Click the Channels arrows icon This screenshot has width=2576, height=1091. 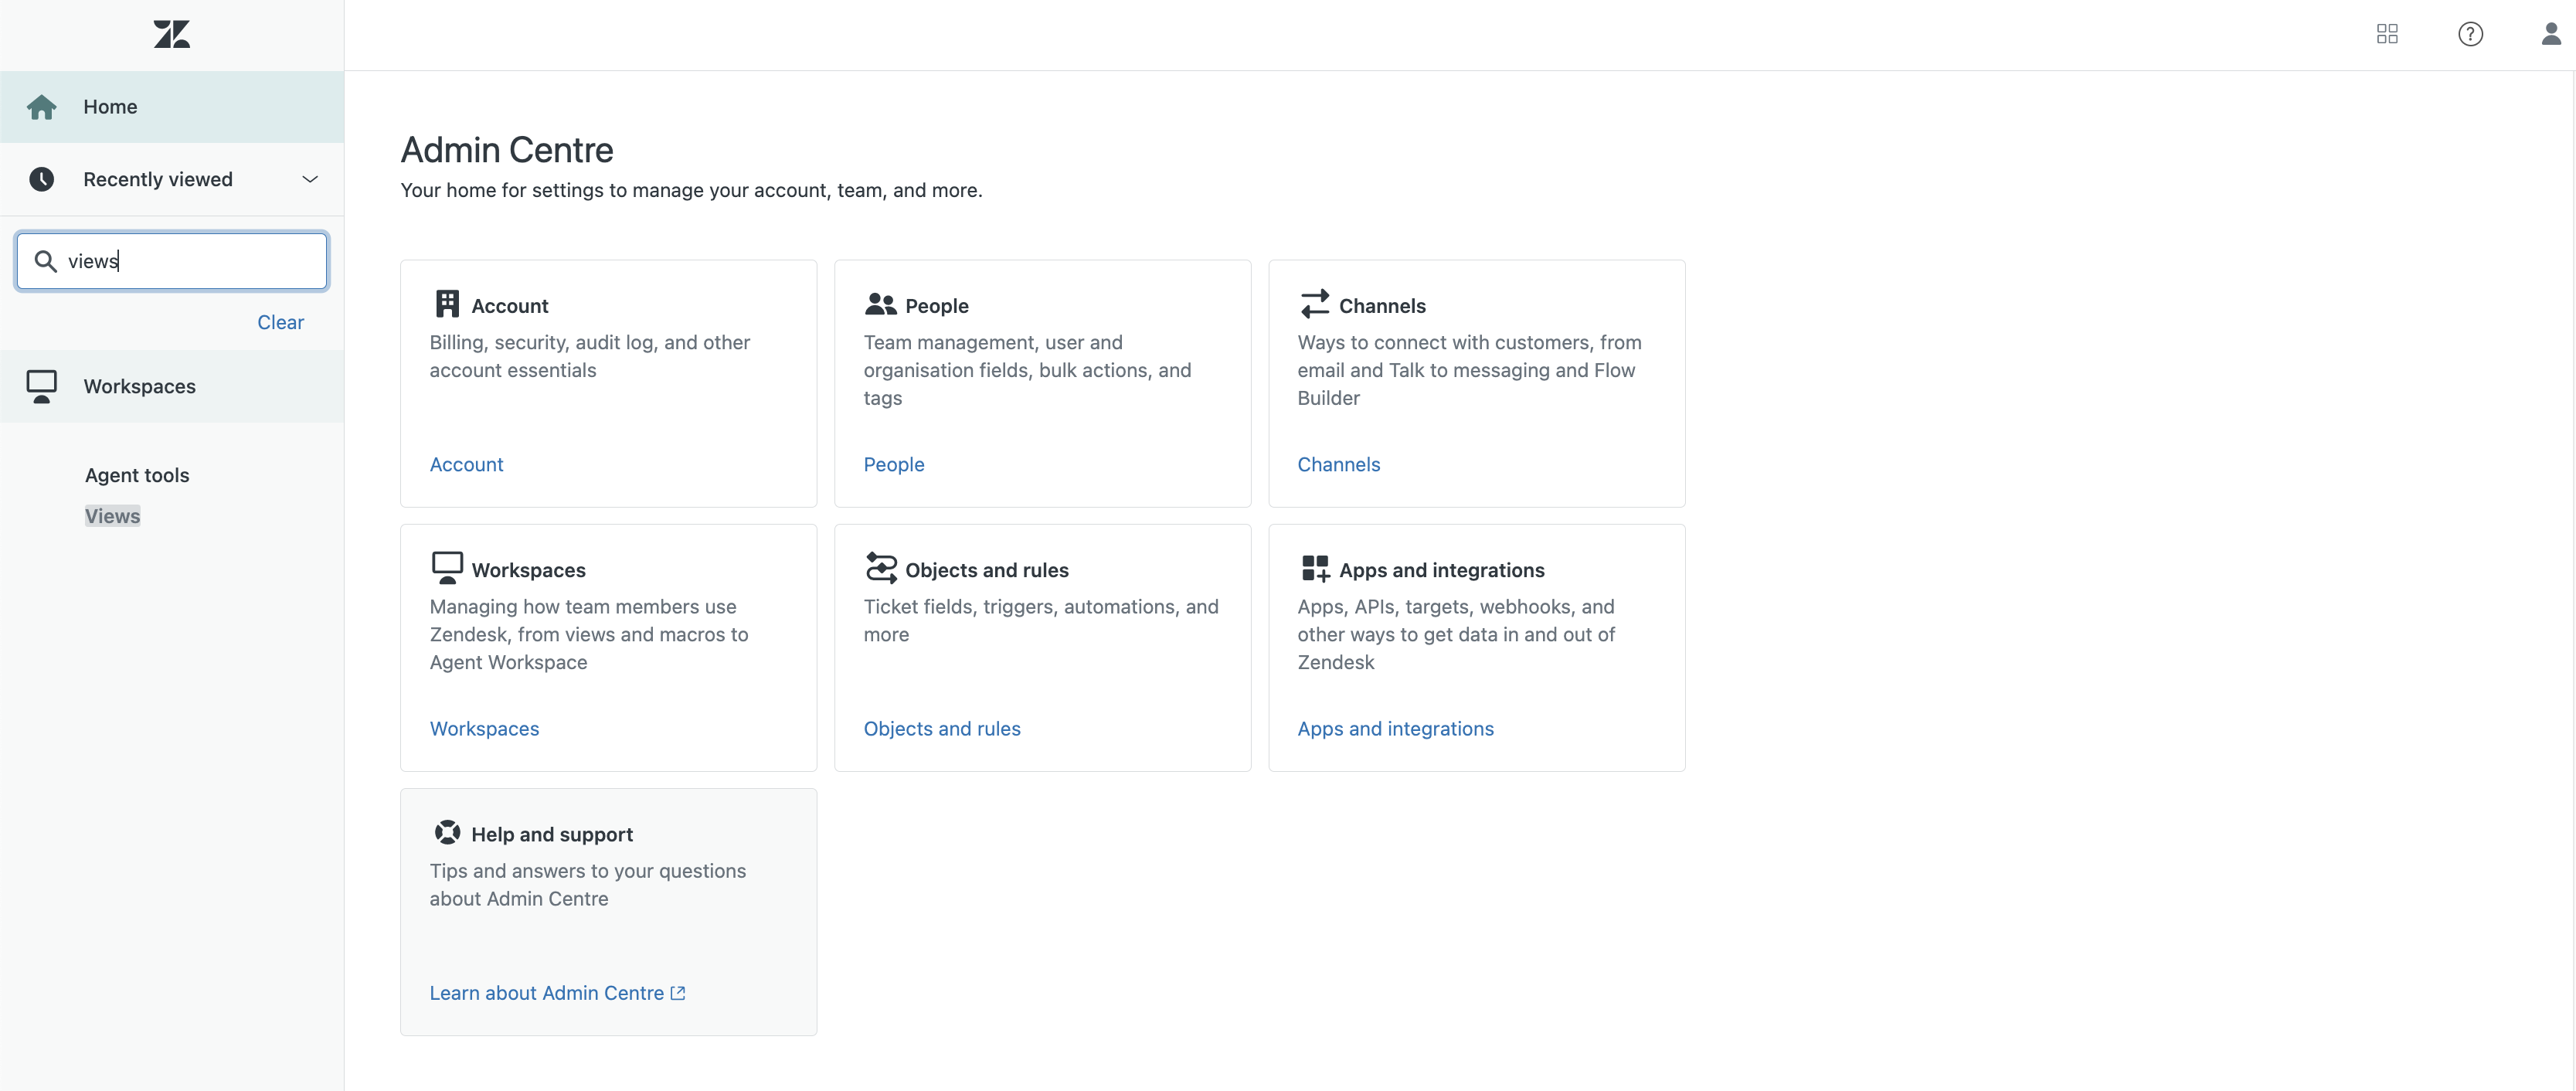pyautogui.click(x=1314, y=303)
